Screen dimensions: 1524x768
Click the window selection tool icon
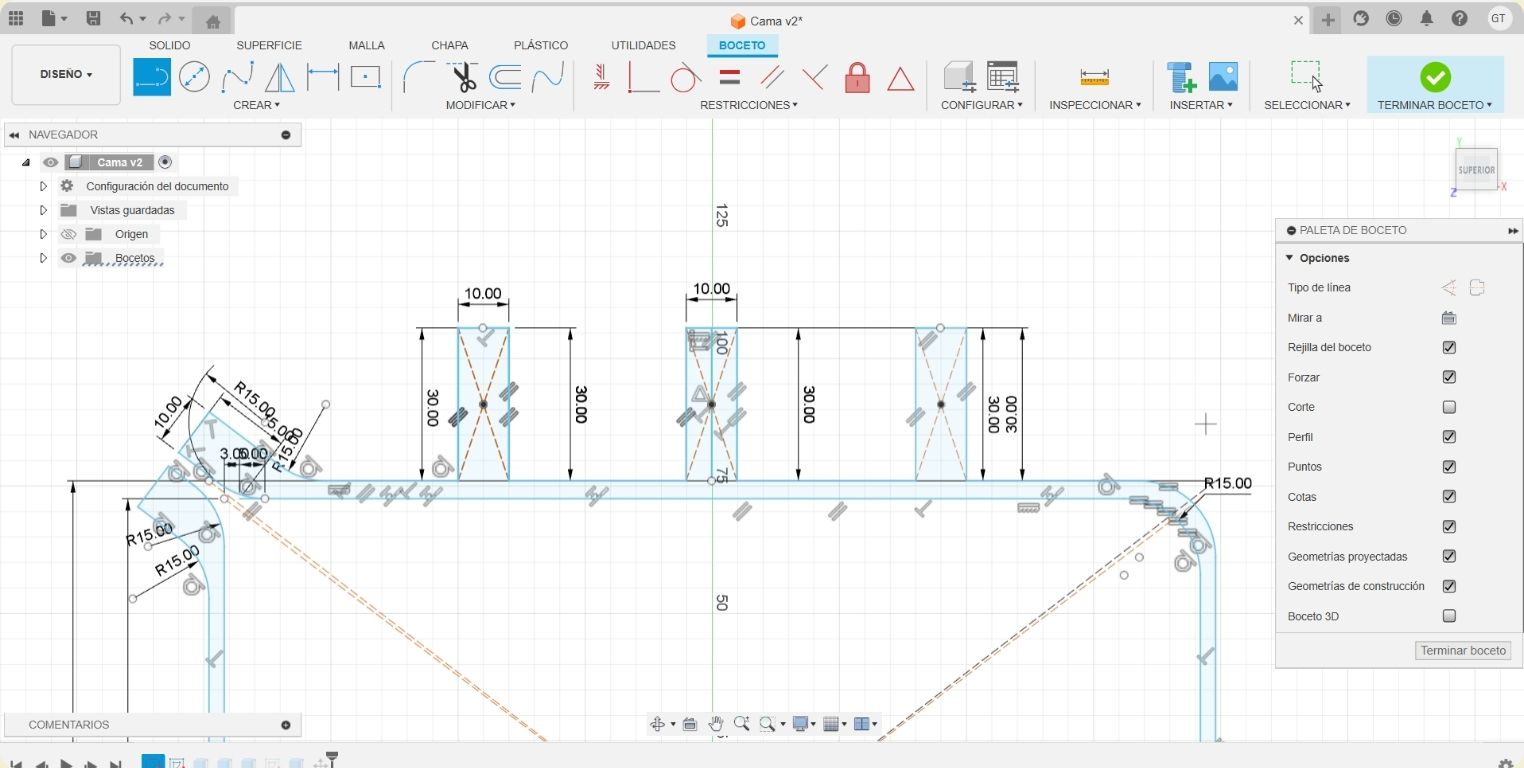point(1306,76)
